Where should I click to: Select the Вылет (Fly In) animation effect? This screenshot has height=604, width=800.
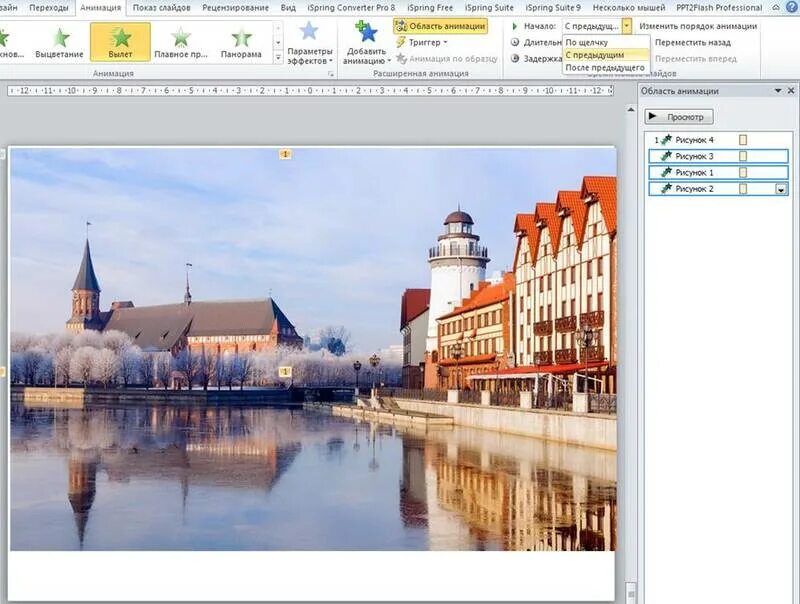[120, 43]
